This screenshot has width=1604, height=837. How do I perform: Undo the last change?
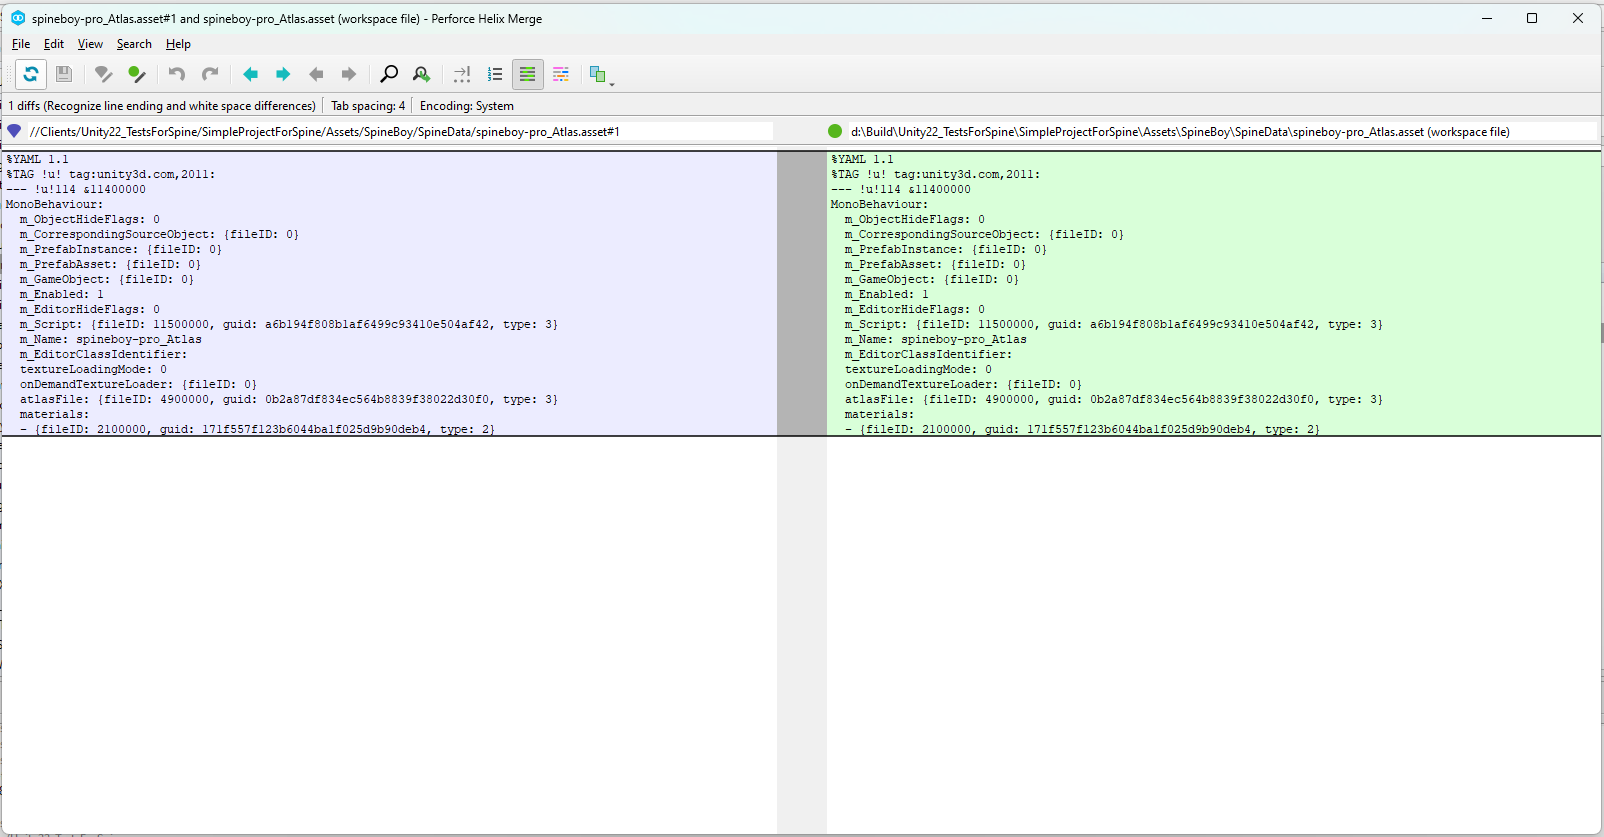(x=177, y=74)
